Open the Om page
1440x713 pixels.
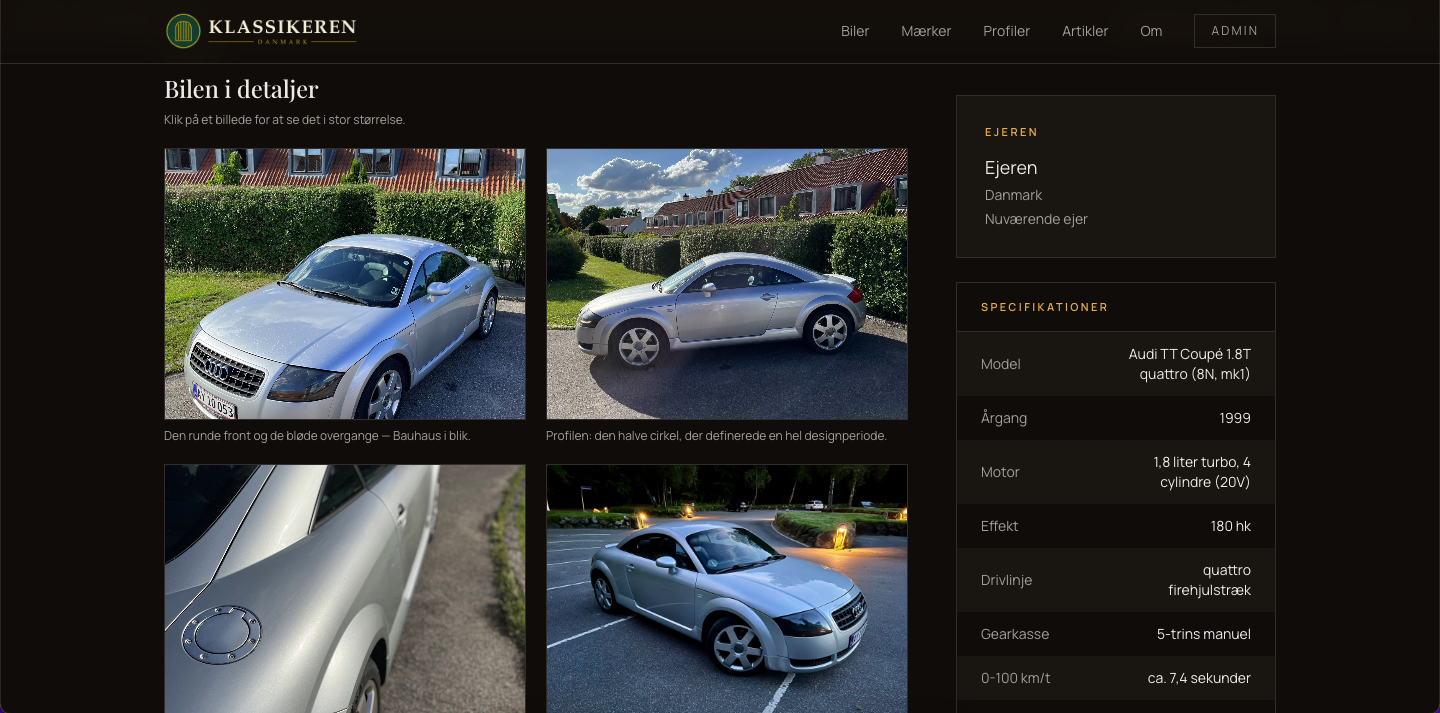pos(1151,31)
